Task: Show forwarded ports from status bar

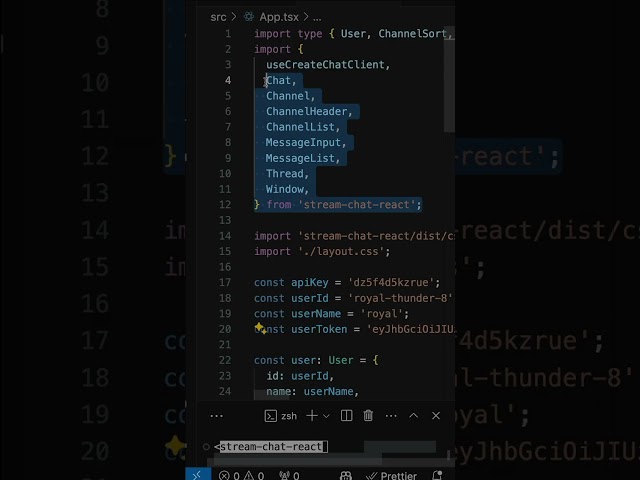Action: [289, 476]
